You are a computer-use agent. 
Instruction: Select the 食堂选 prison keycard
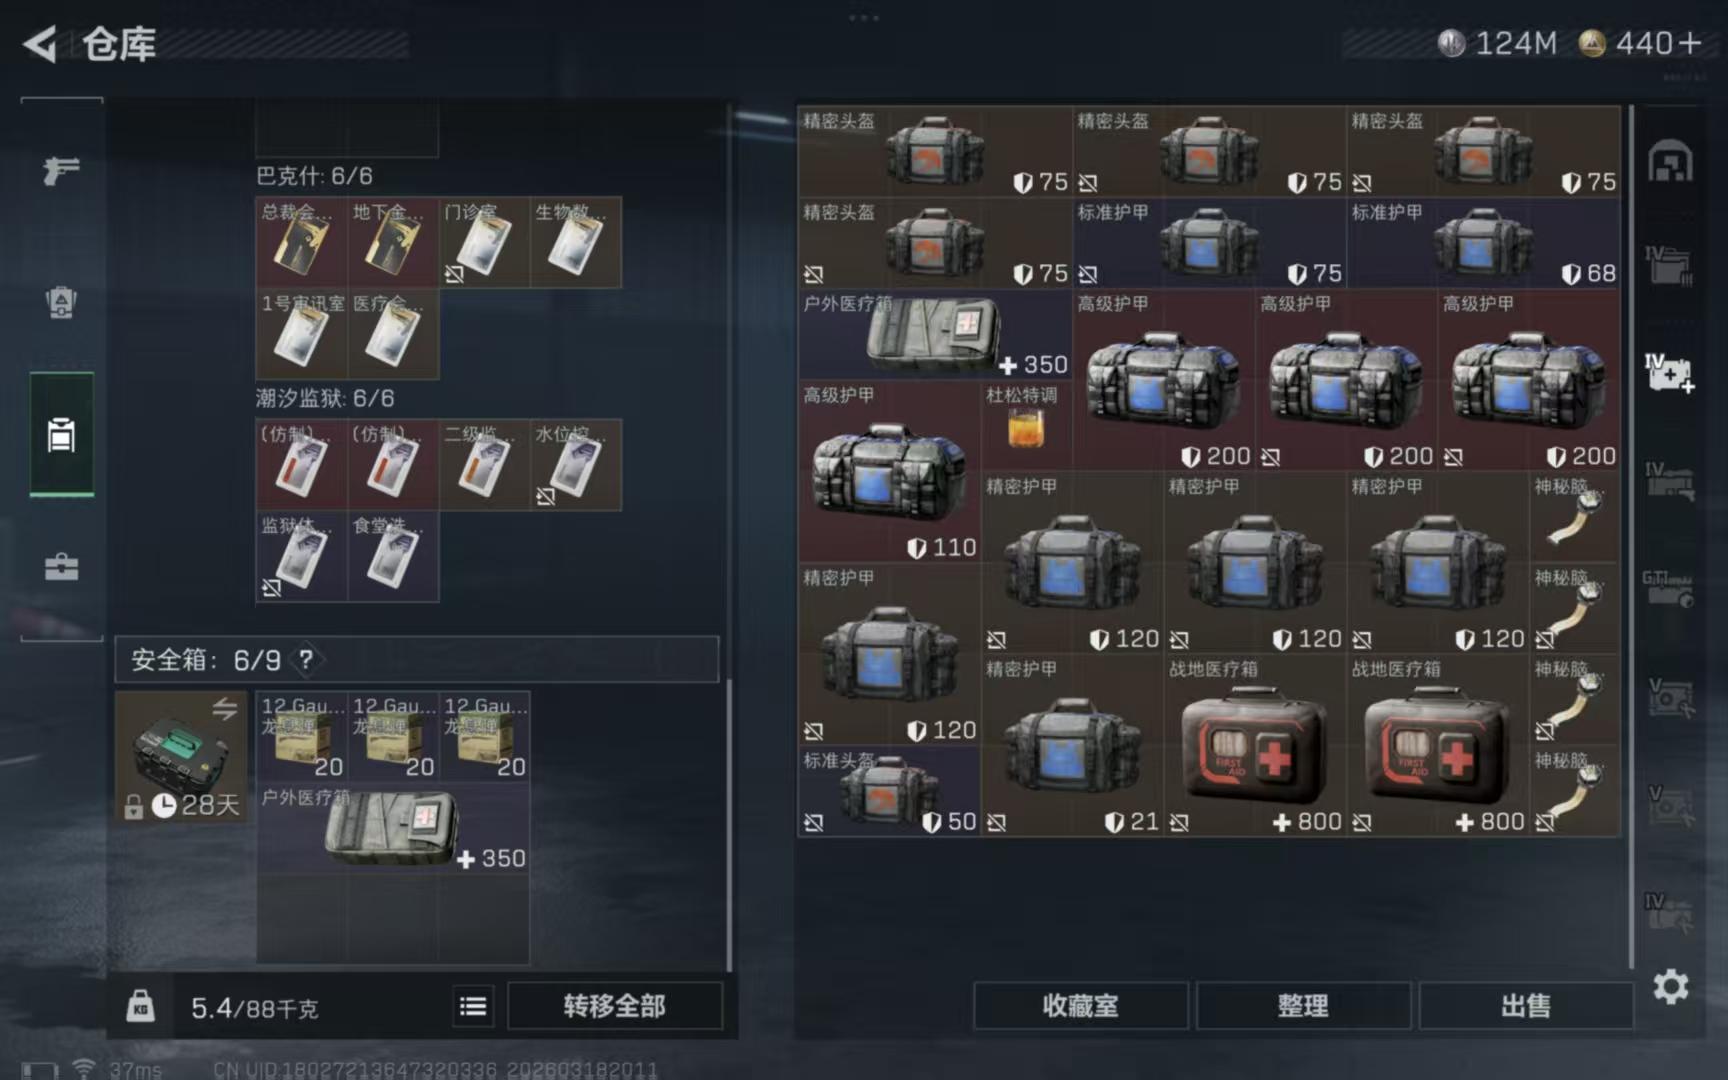point(393,556)
